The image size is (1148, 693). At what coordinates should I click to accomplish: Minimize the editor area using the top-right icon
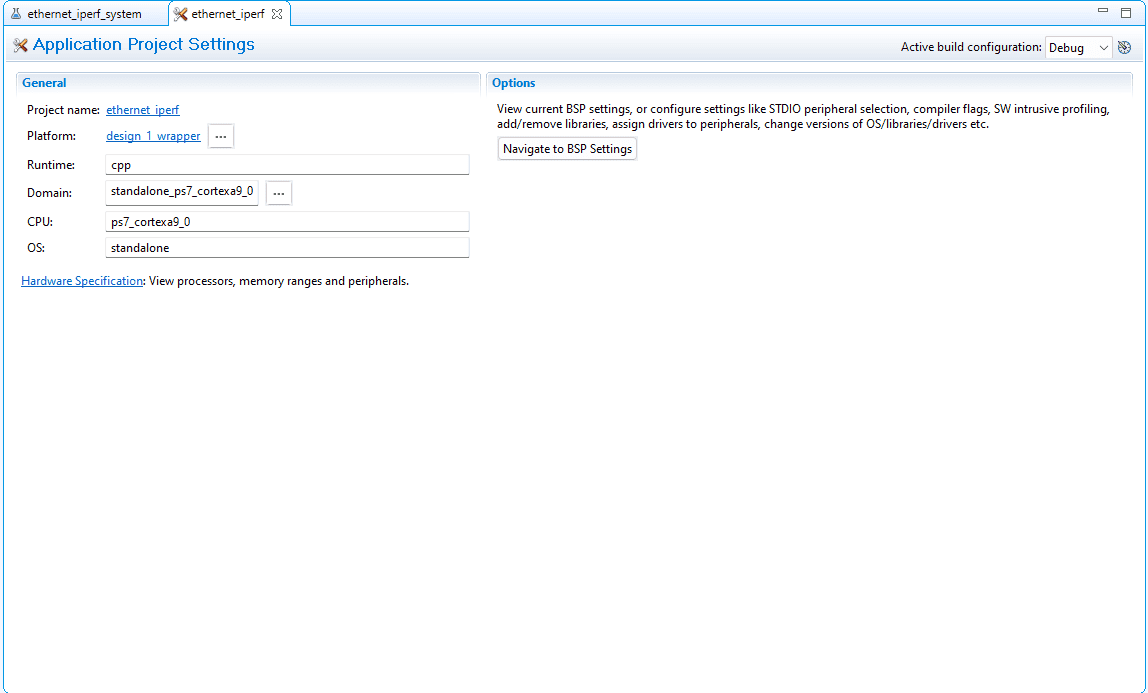click(1103, 11)
